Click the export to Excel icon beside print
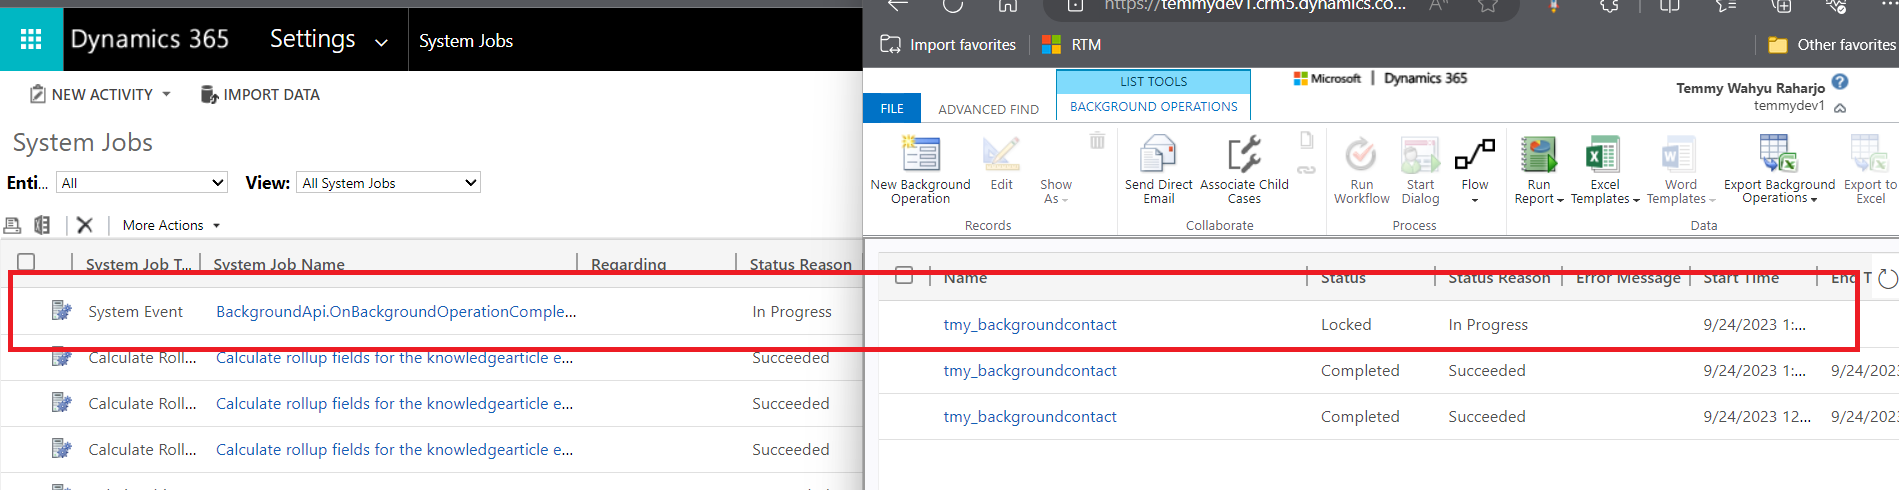Screen dimensions: 1899x494 42,225
